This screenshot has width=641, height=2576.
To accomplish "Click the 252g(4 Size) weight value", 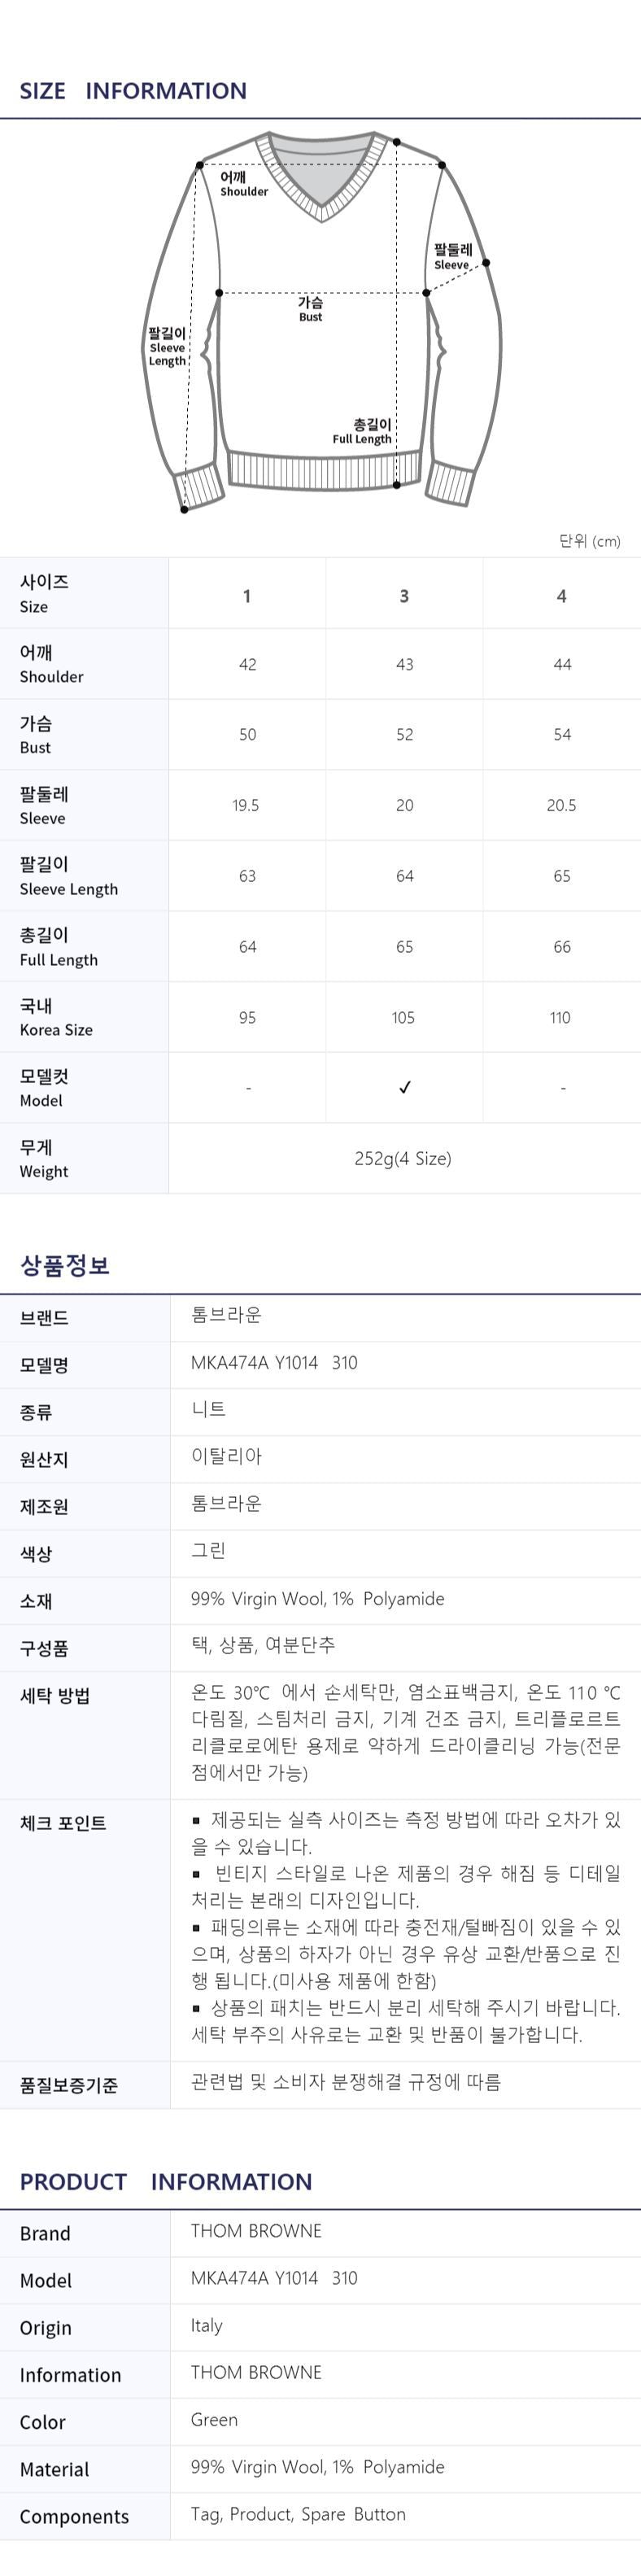I will point(403,1158).
